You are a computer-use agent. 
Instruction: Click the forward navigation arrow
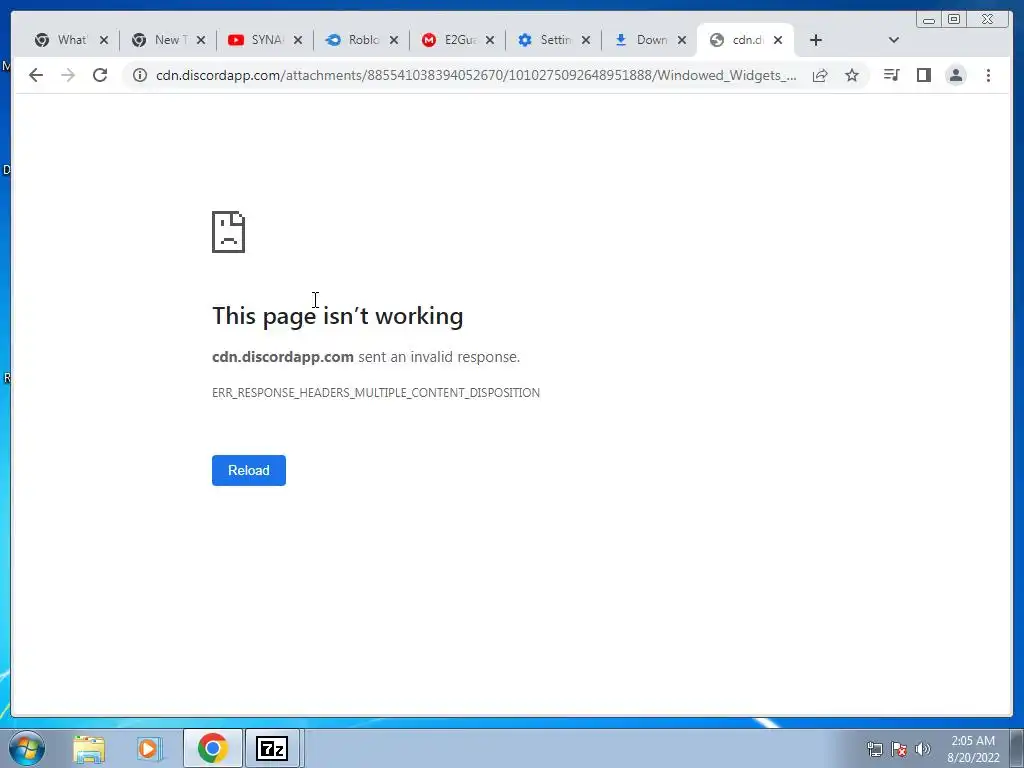[x=68, y=75]
